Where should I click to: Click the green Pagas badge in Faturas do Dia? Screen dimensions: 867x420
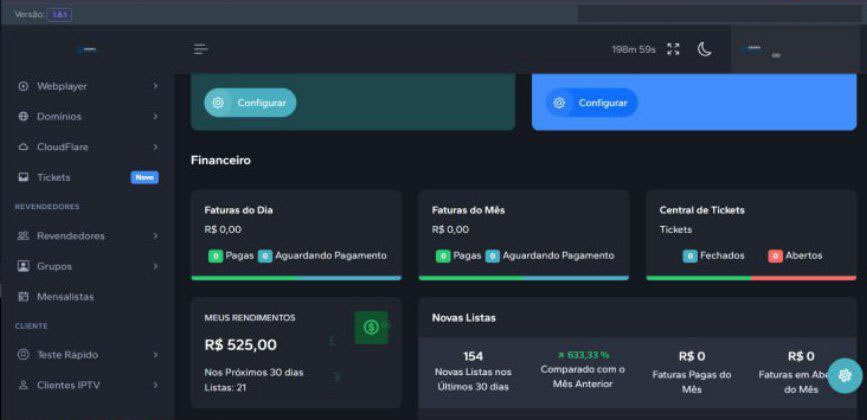[215, 256]
